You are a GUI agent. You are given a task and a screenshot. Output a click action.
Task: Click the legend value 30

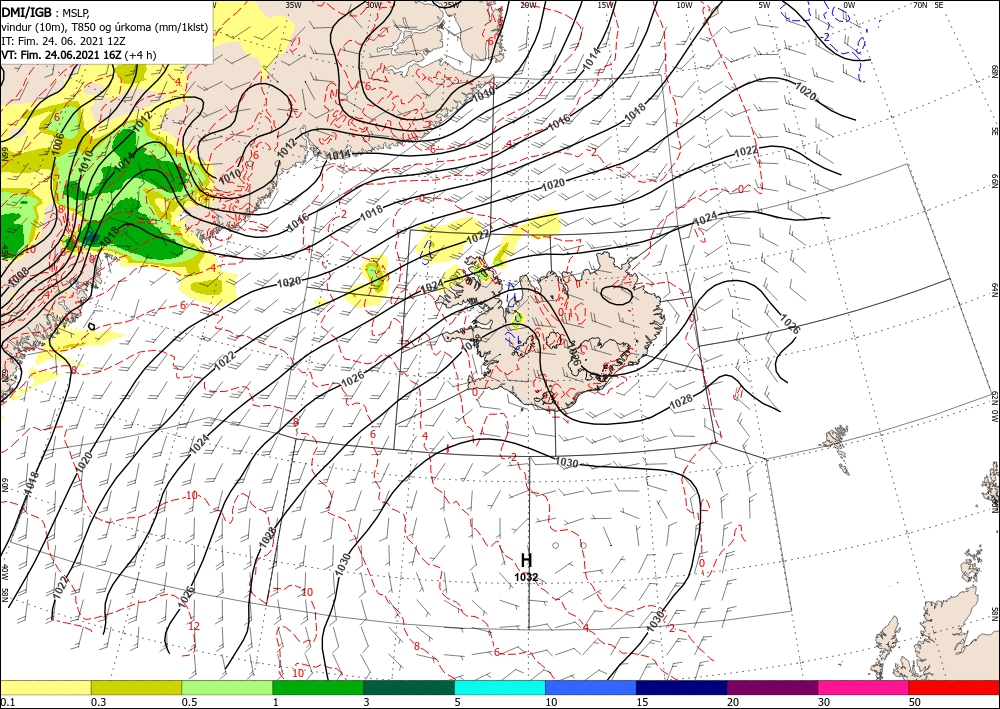825,702
